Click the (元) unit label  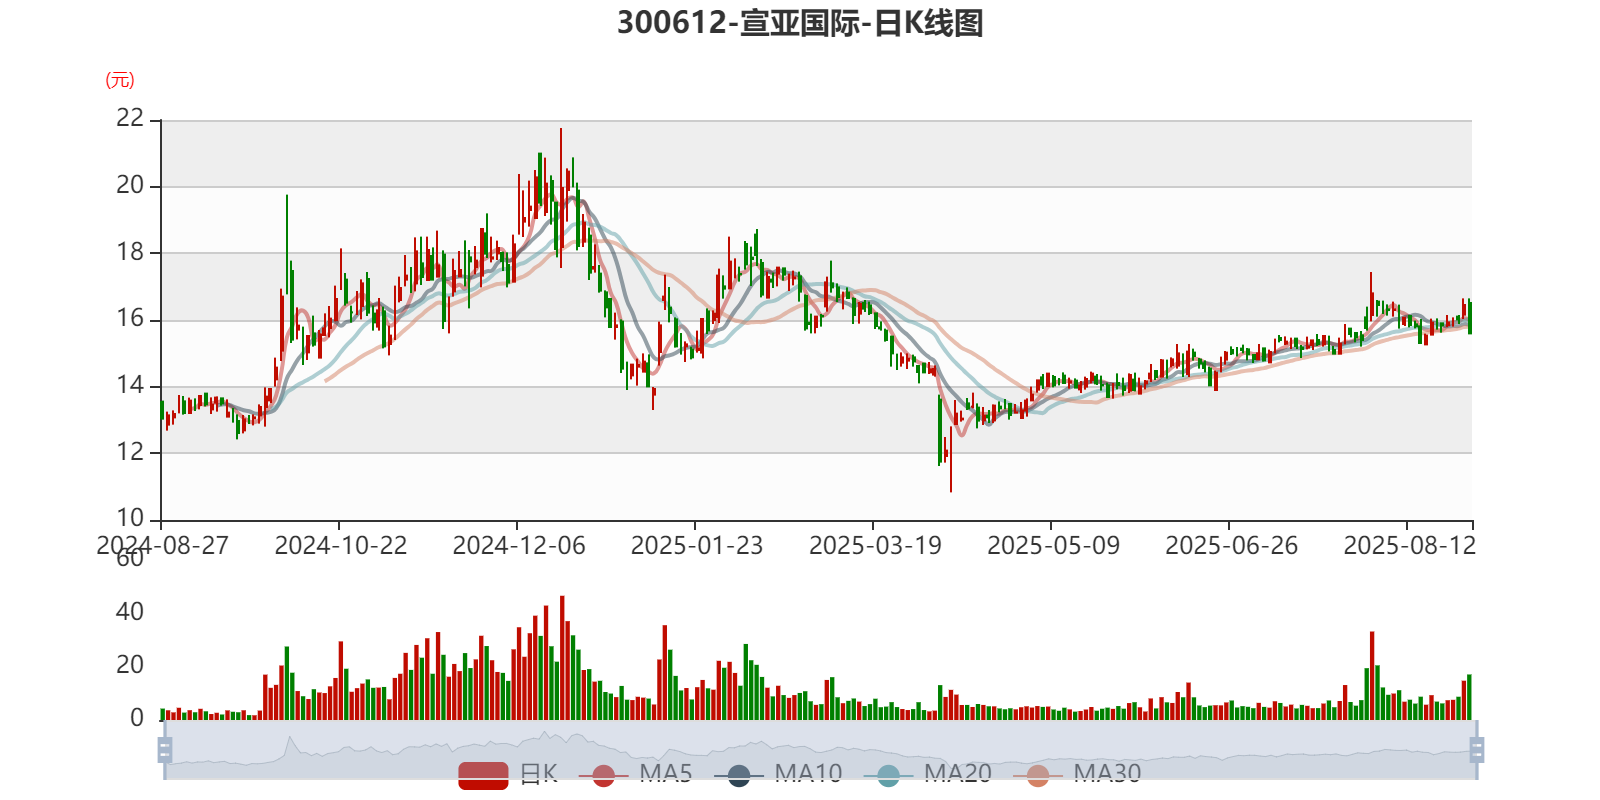tap(120, 80)
